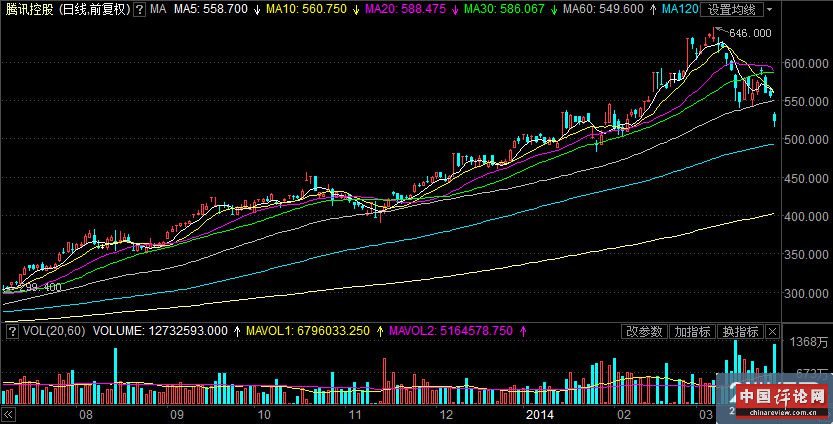Click the 350.000 price axis label

(806, 255)
